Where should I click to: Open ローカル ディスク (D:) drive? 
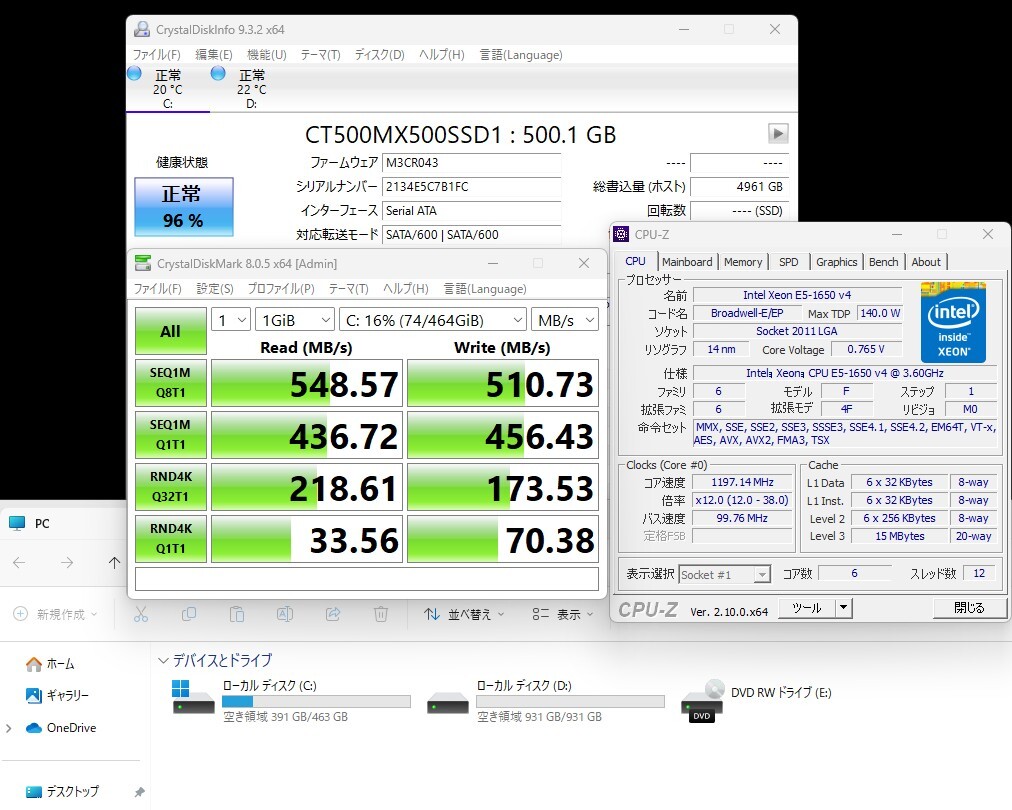coord(545,700)
